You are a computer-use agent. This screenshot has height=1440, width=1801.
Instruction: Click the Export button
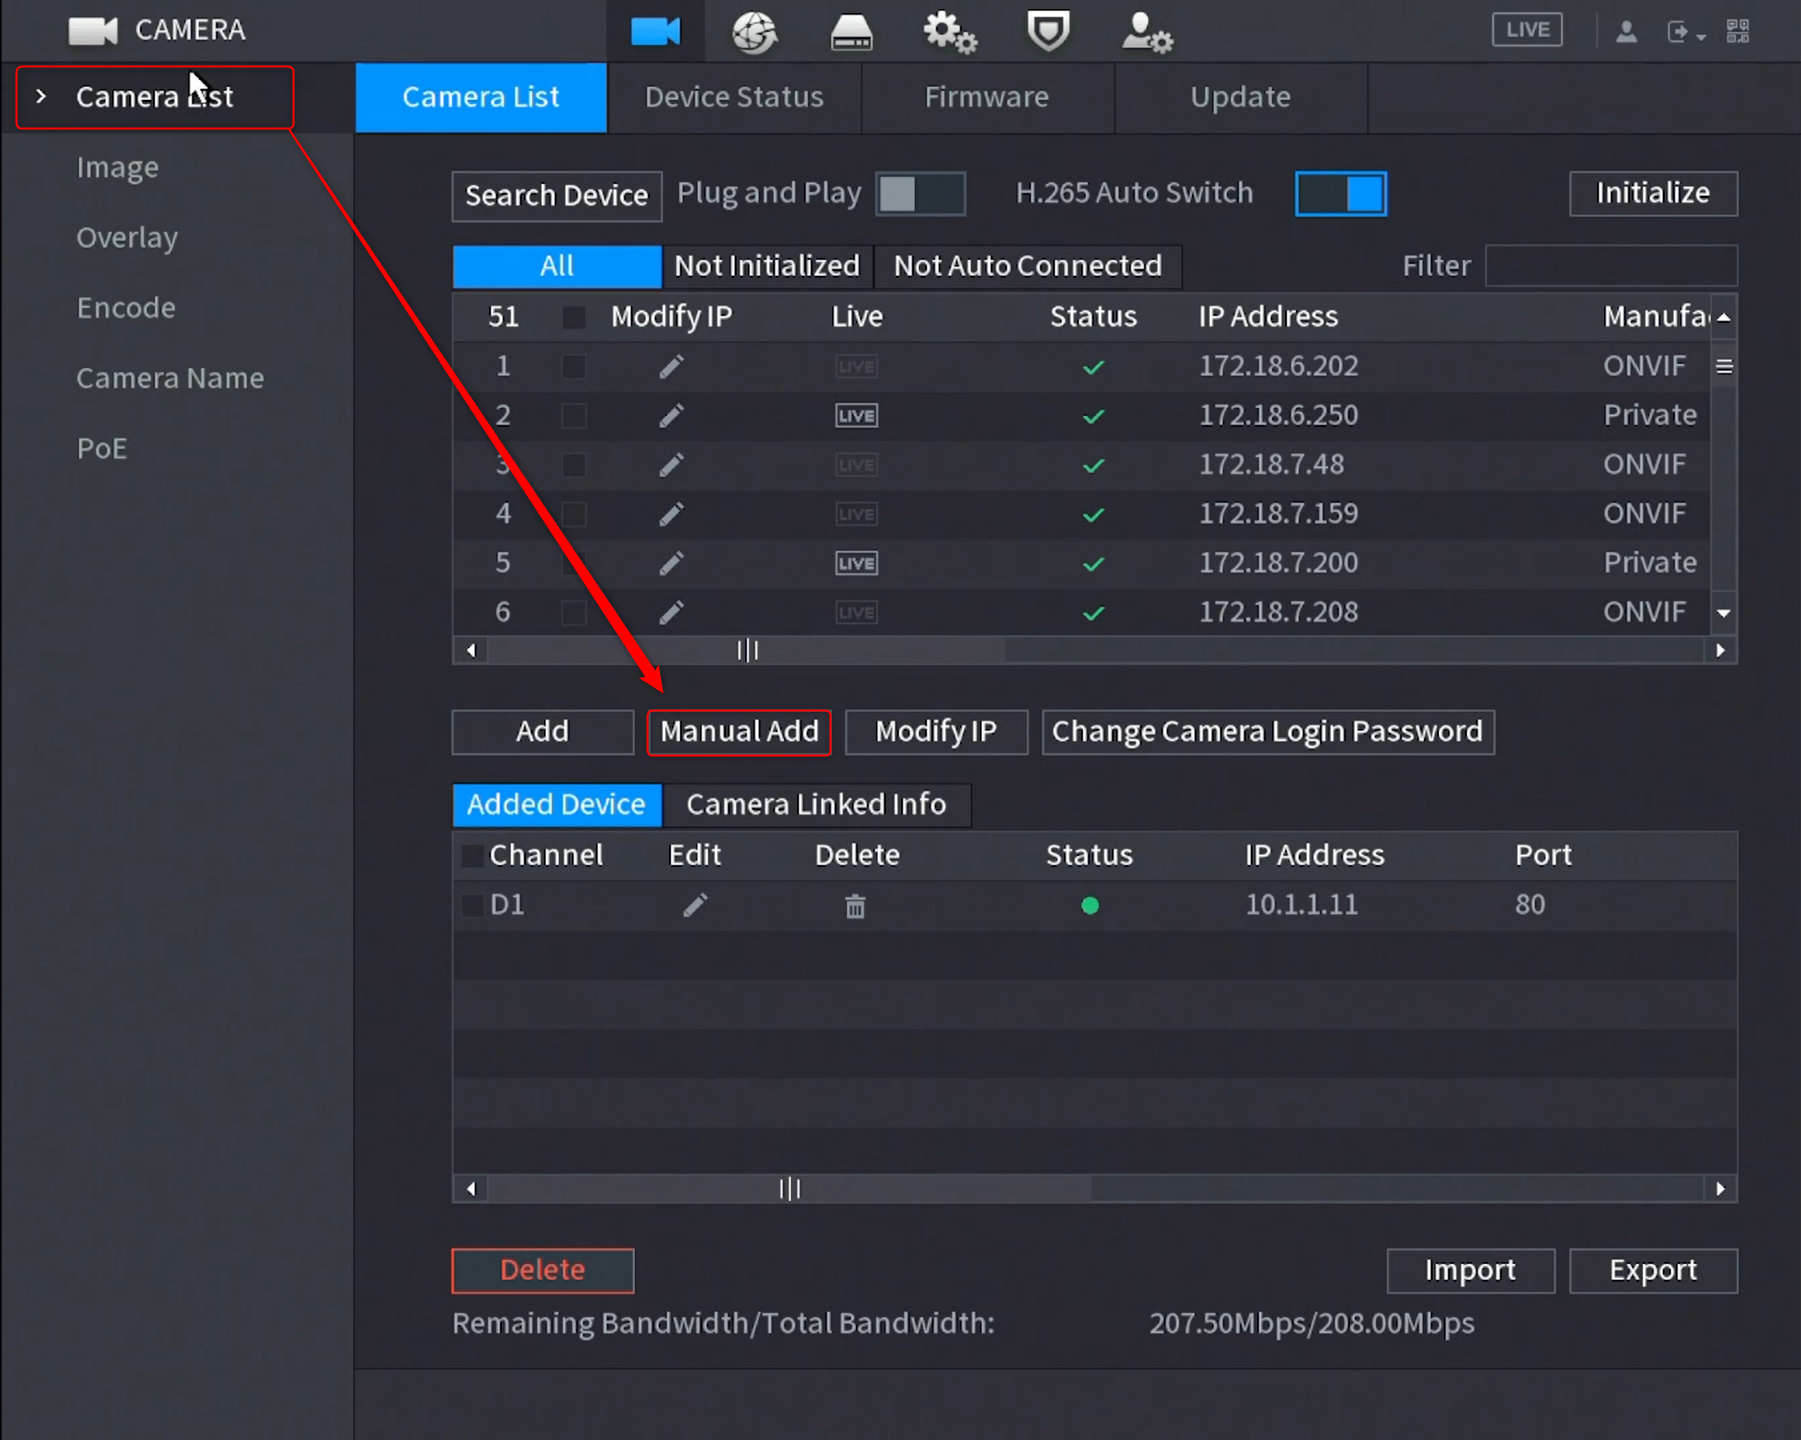tap(1653, 1271)
